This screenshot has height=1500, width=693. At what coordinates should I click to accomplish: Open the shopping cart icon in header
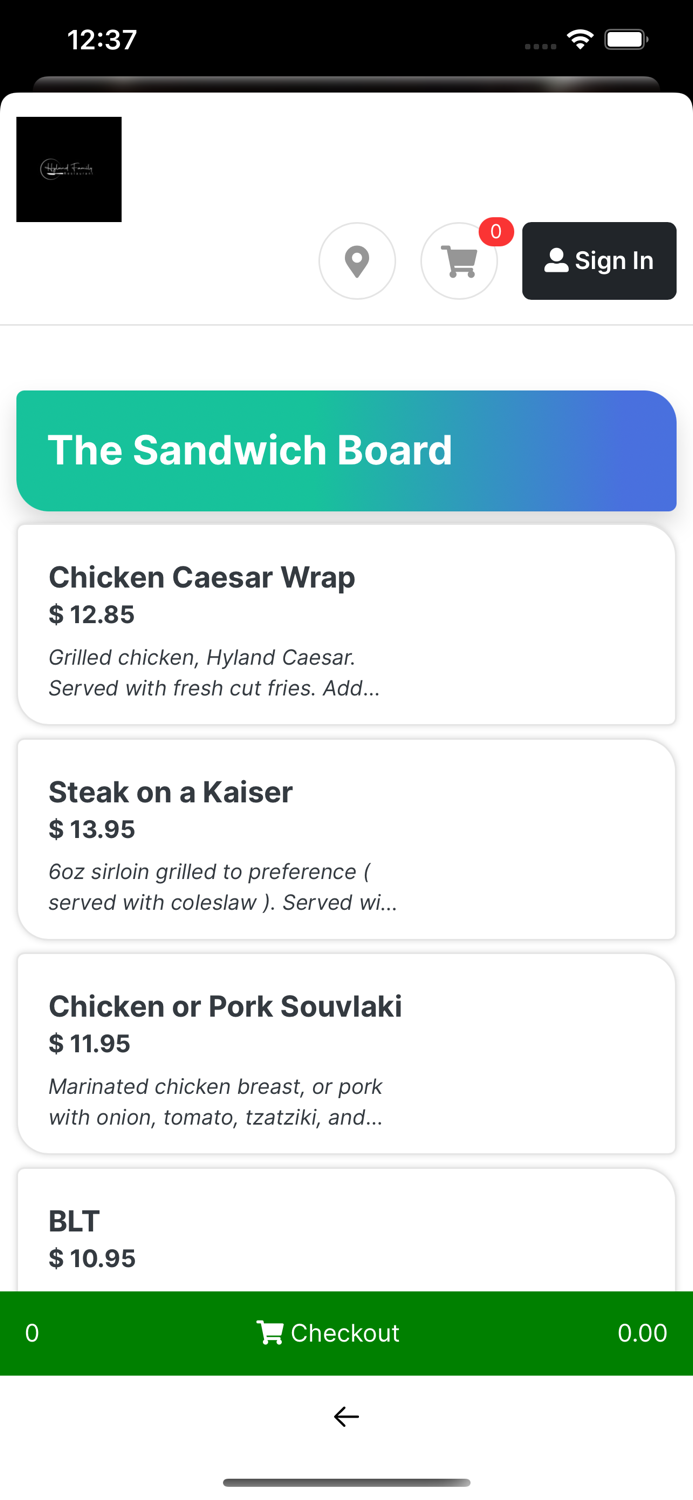point(459,261)
